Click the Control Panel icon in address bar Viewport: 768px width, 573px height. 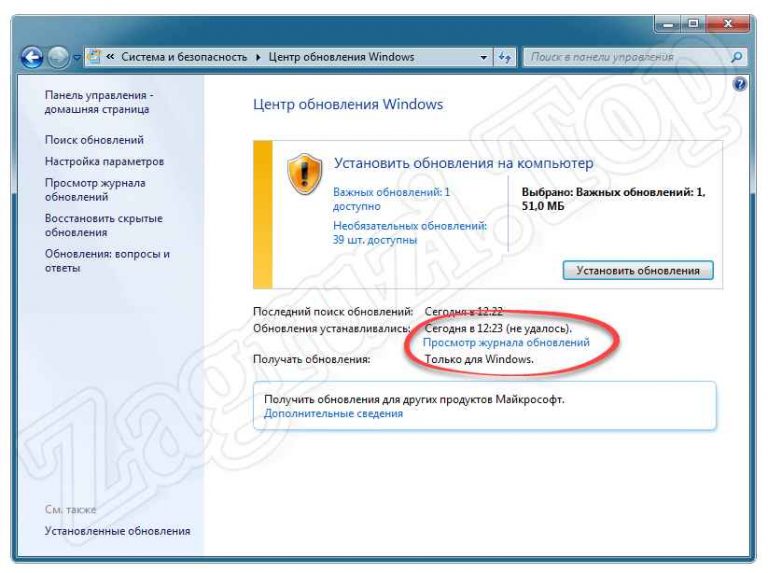click(95, 57)
